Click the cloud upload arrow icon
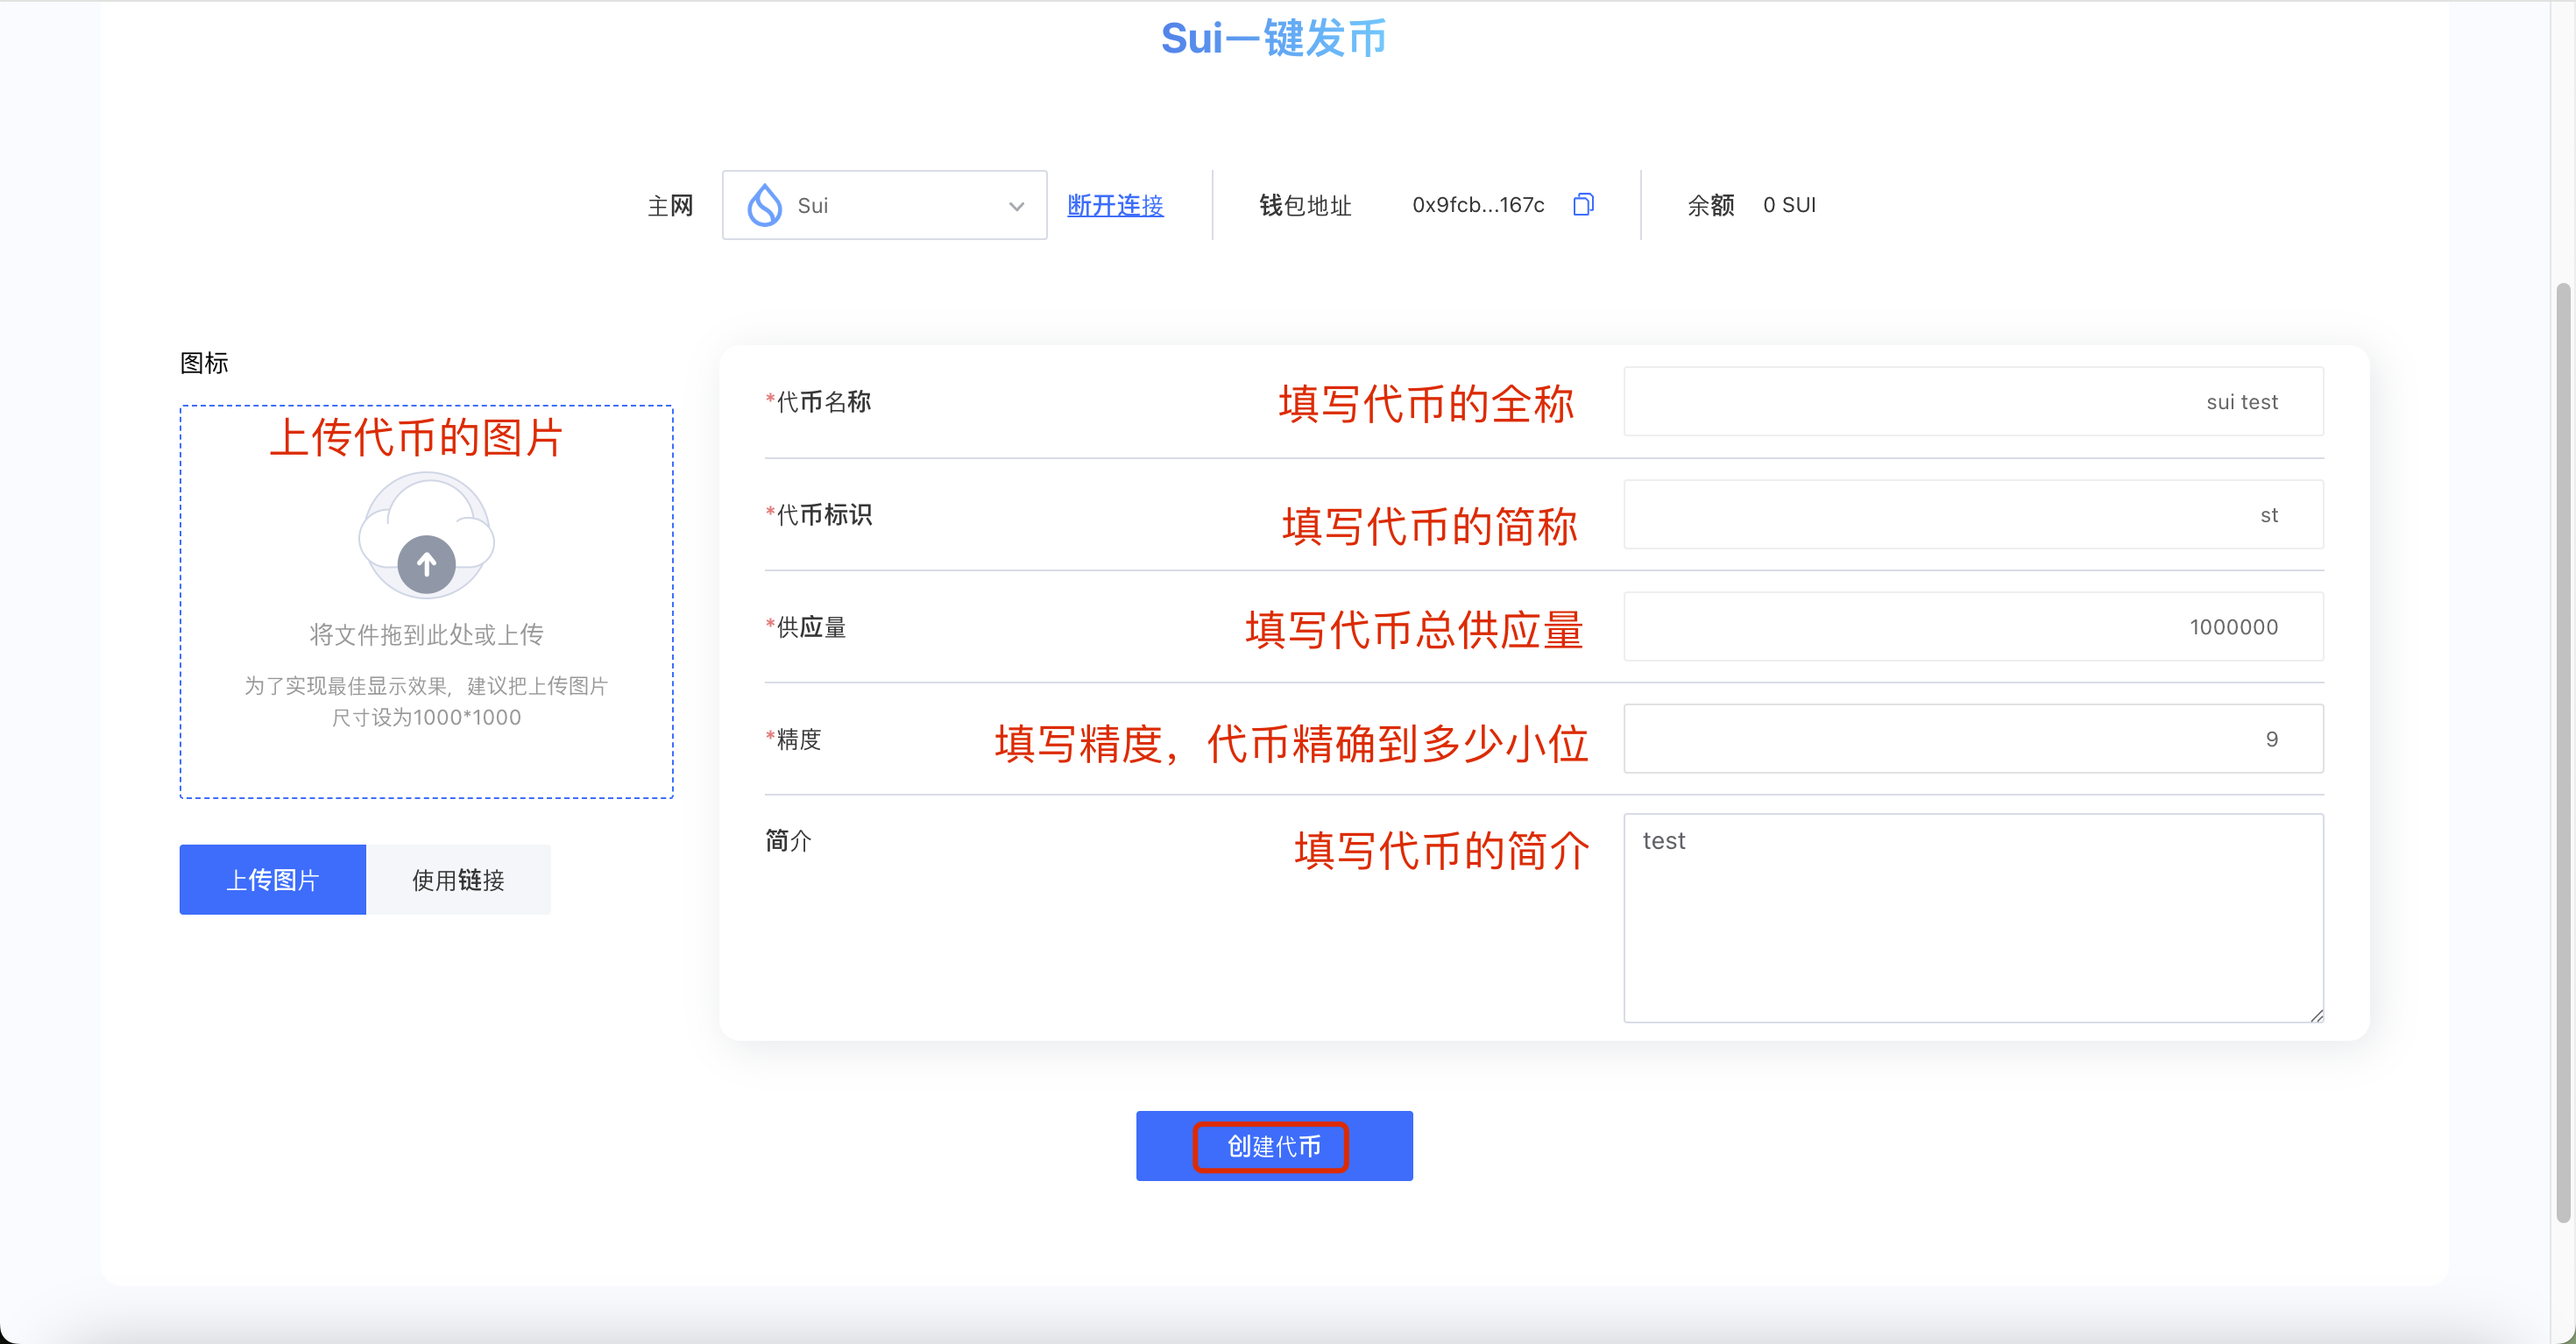2576x1344 pixels. [x=427, y=565]
